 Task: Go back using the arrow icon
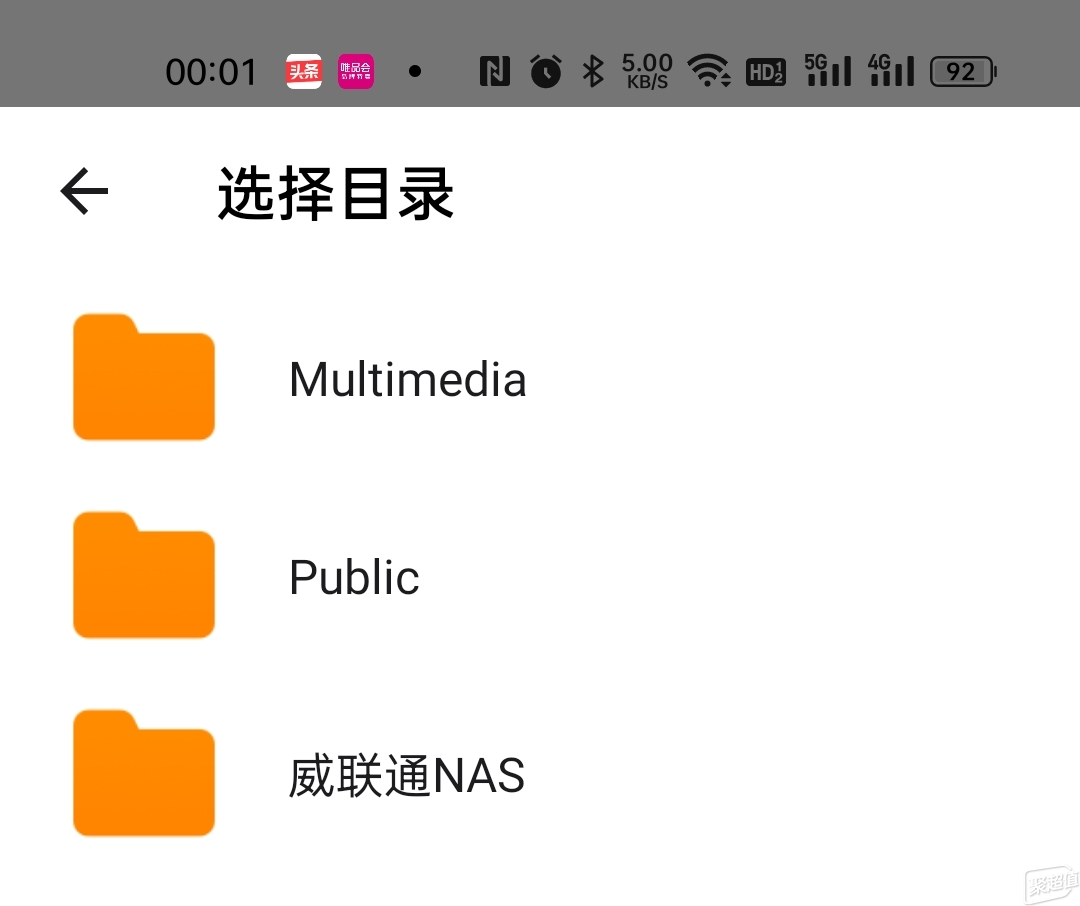(84, 191)
